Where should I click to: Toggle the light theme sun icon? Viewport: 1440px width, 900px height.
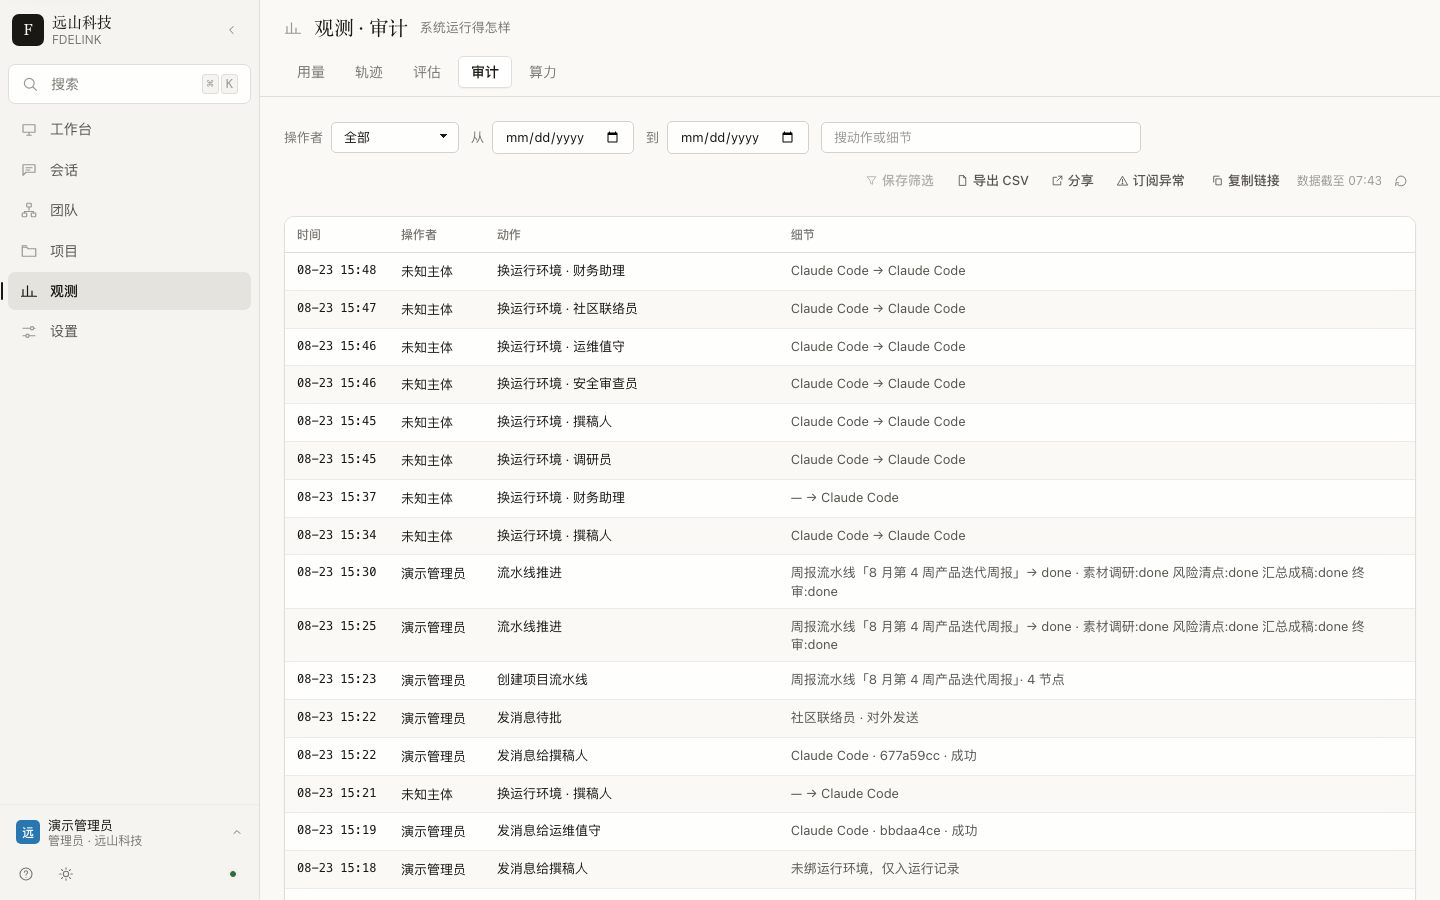coord(66,874)
